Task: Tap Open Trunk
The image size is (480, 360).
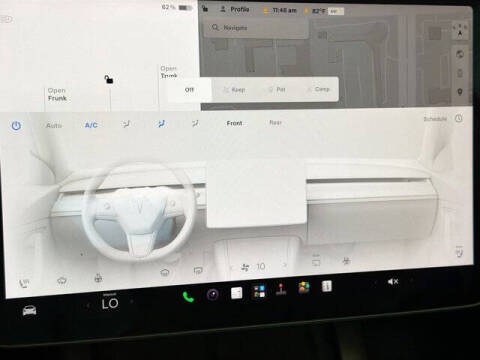Action: coord(169,72)
